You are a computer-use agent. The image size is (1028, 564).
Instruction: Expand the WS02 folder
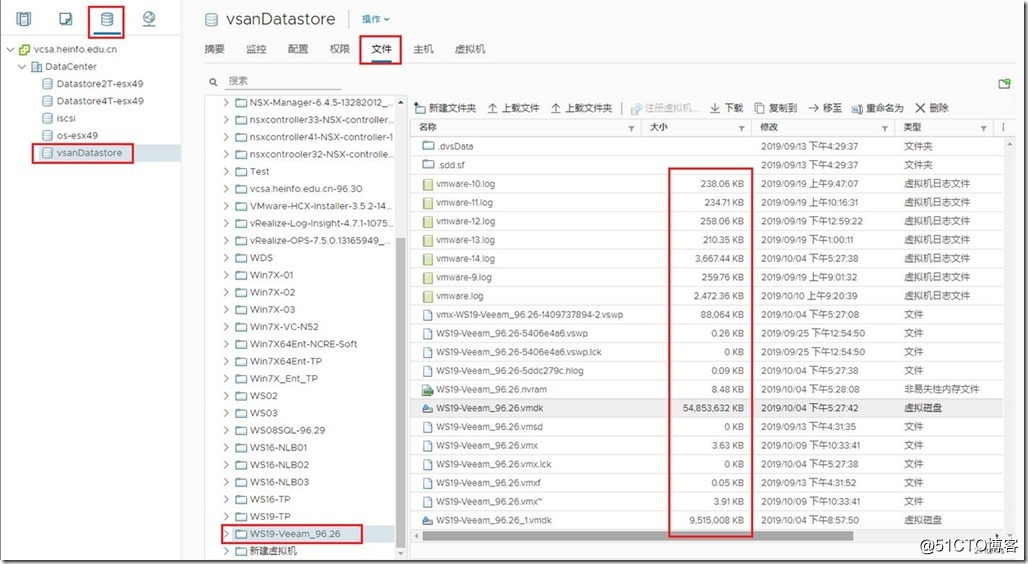tap(226, 395)
